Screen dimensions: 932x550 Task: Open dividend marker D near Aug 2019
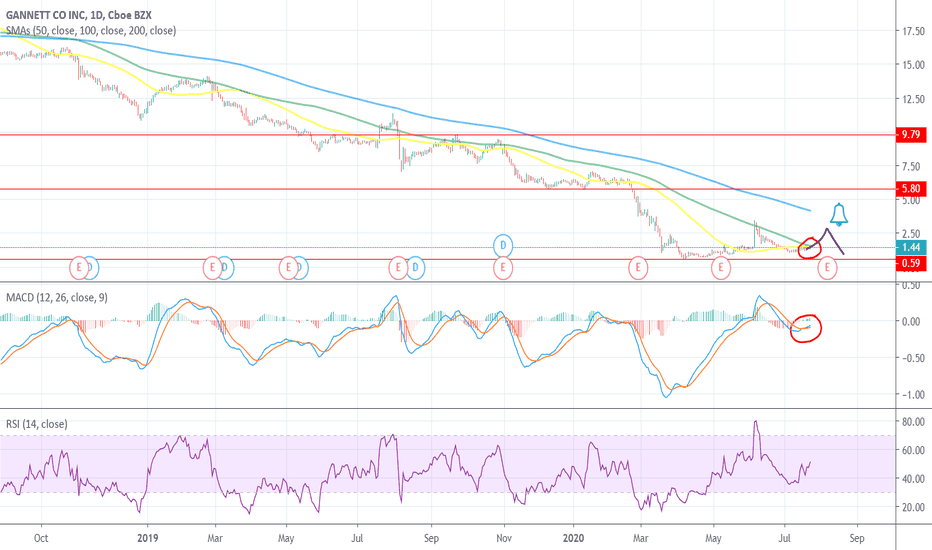tap(415, 268)
